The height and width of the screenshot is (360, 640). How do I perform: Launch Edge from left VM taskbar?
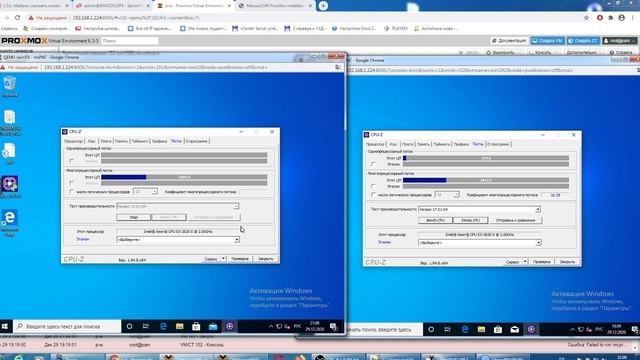[x=163, y=326]
